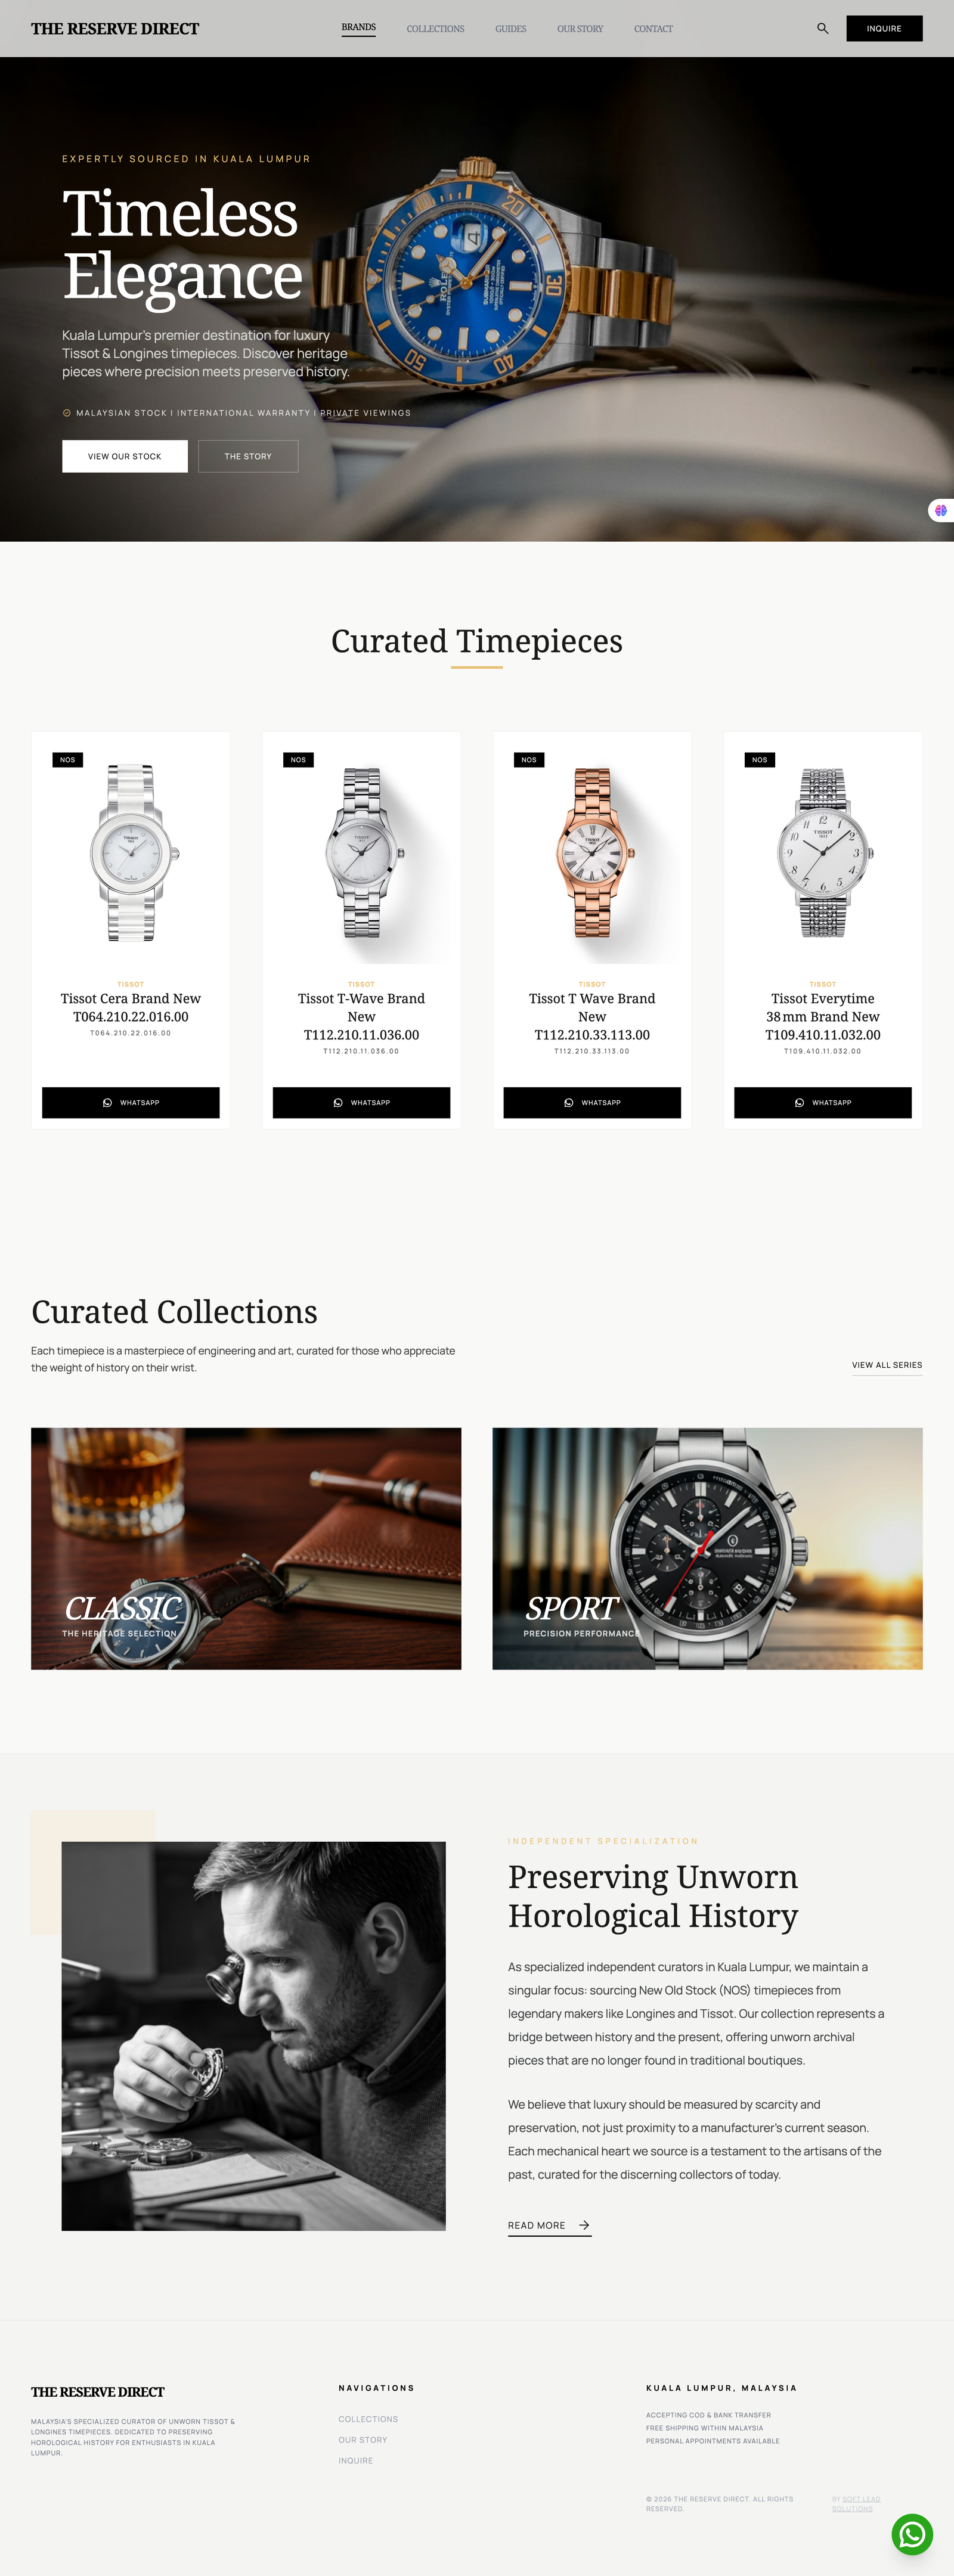Click the arrow icon next to Read More

click(584, 2225)
